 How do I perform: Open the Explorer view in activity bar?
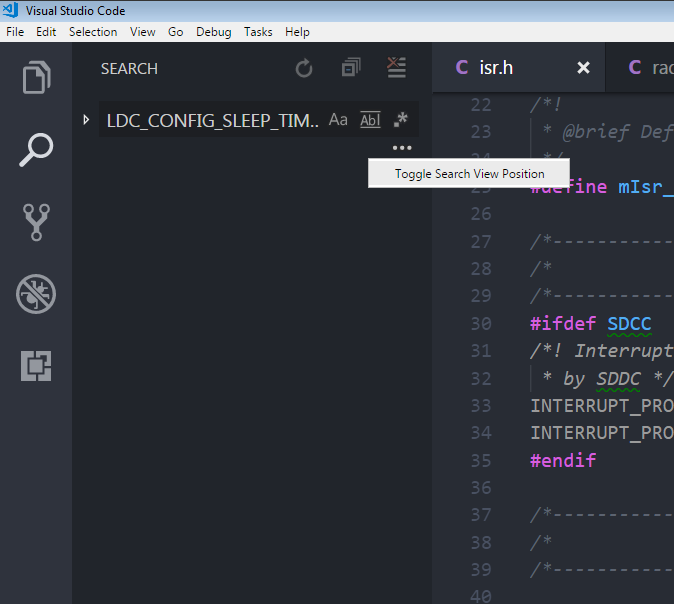coord(36,78)
